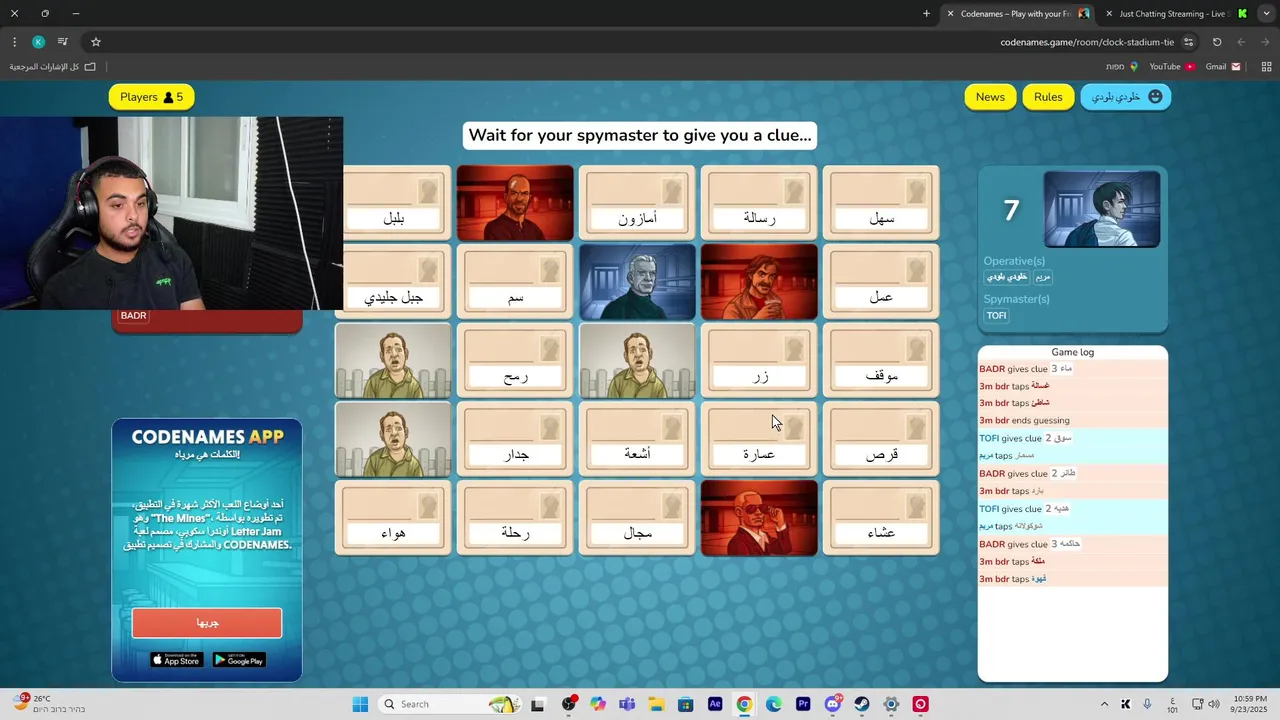Open the game Rules

(1048, 97)
